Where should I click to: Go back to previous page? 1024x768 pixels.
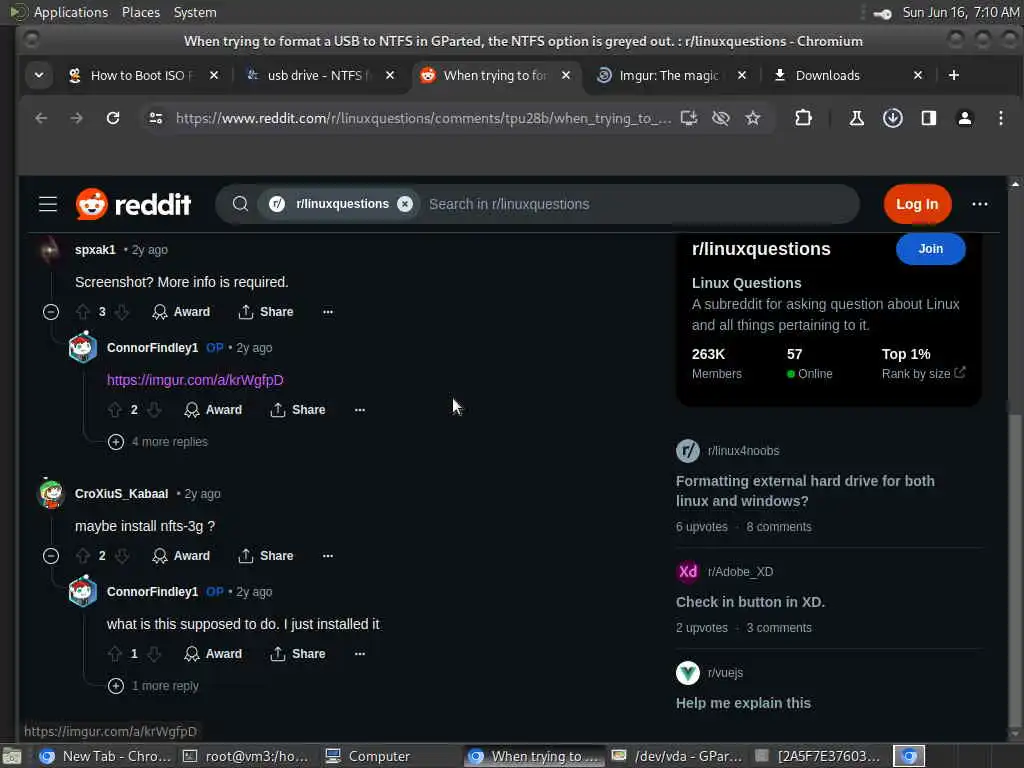41,118
